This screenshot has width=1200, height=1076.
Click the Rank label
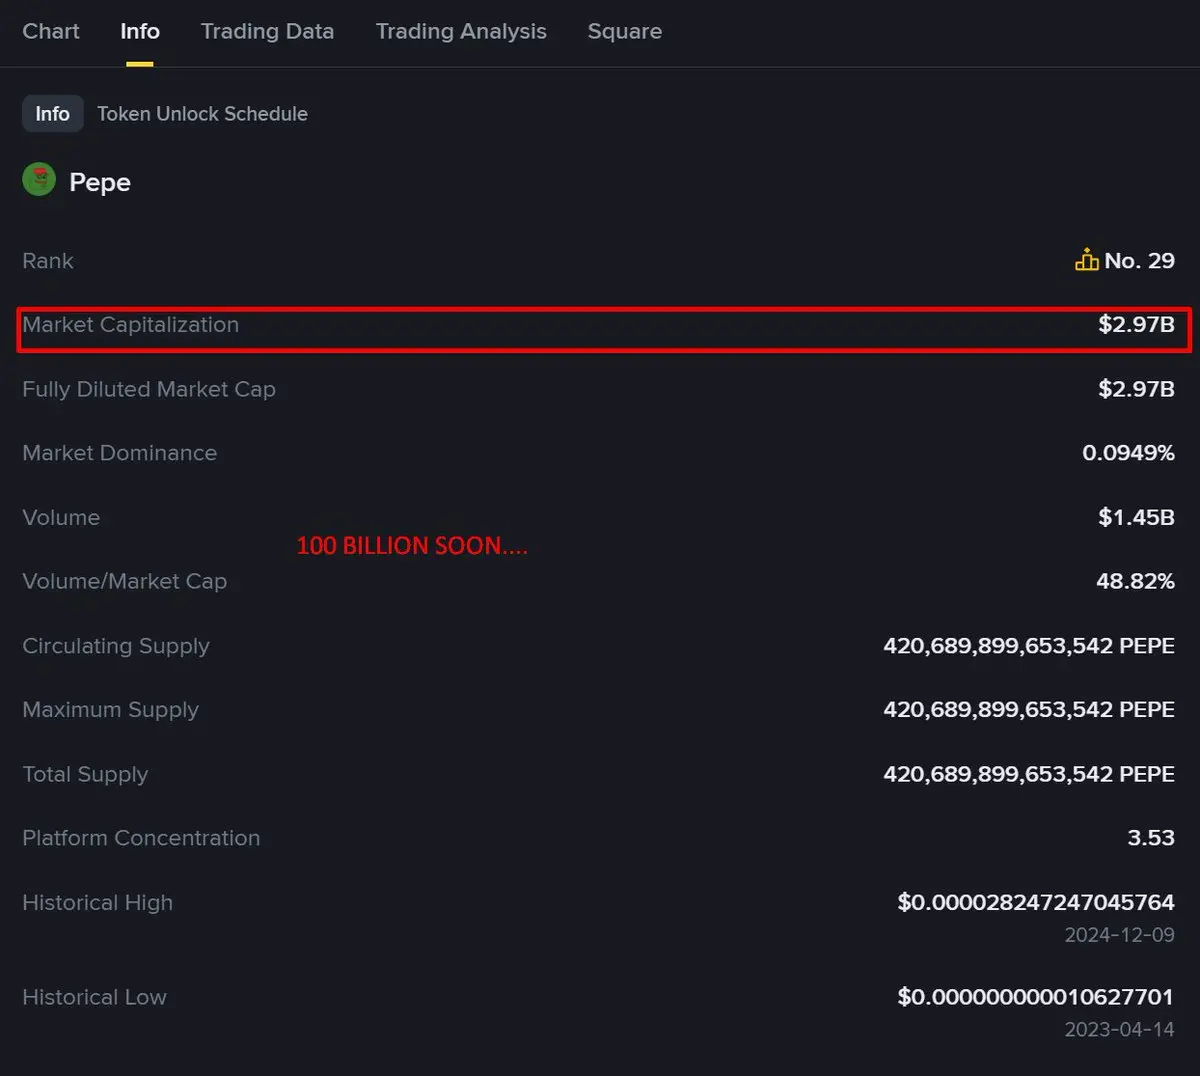[x=48, y=261]
